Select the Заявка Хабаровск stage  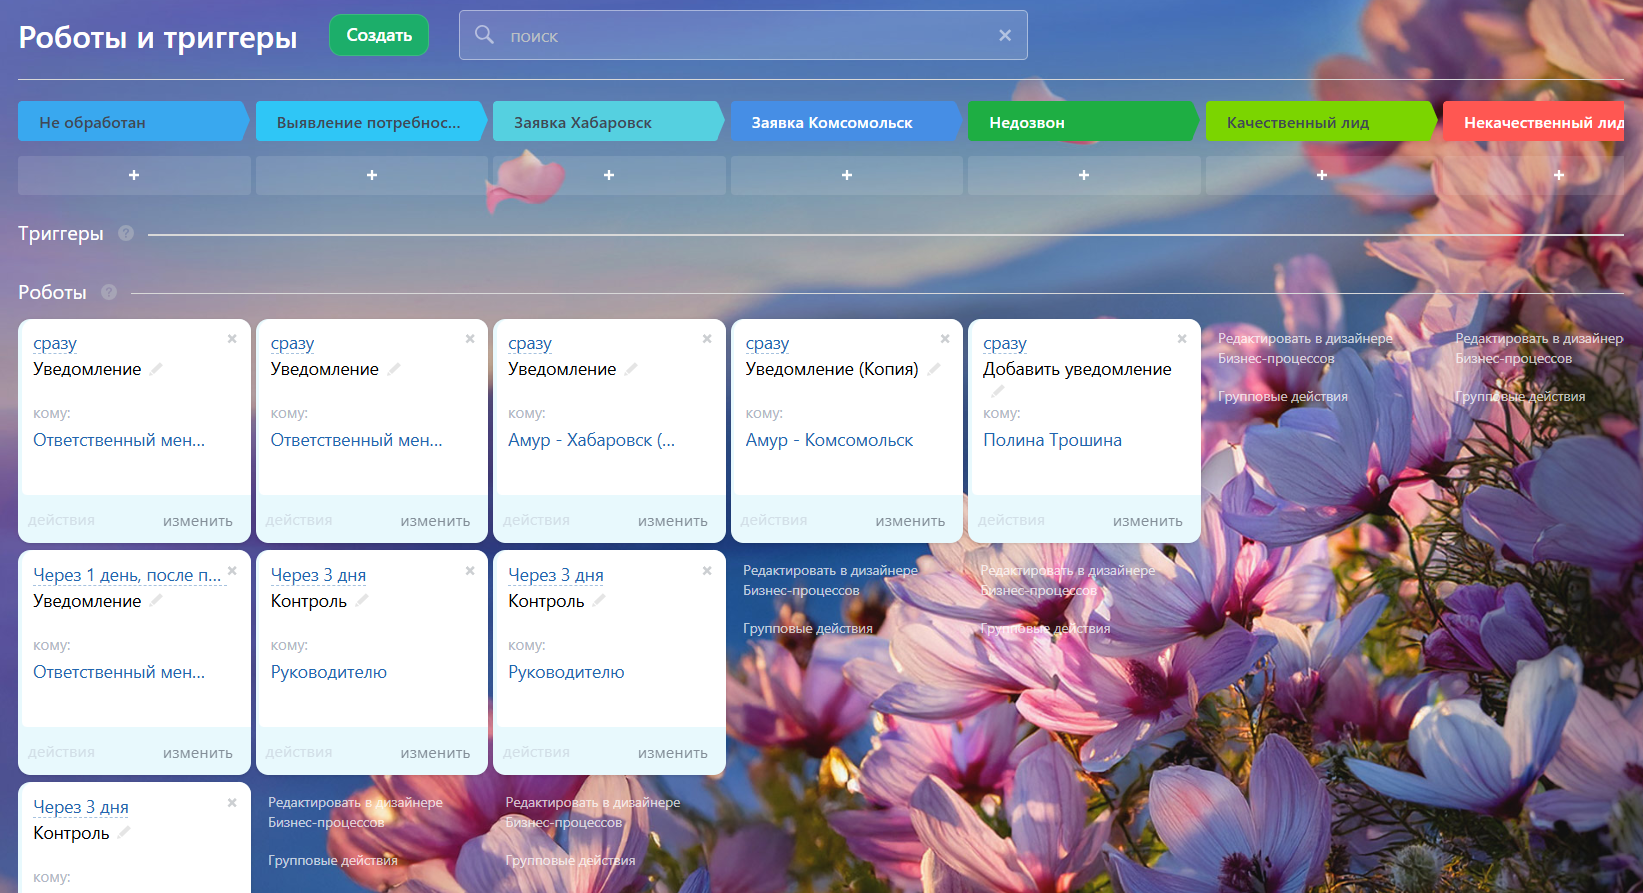point(609,122)
